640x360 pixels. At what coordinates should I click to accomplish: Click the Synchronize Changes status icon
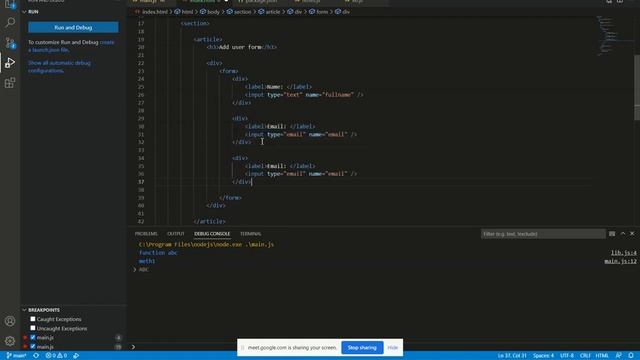36,356
